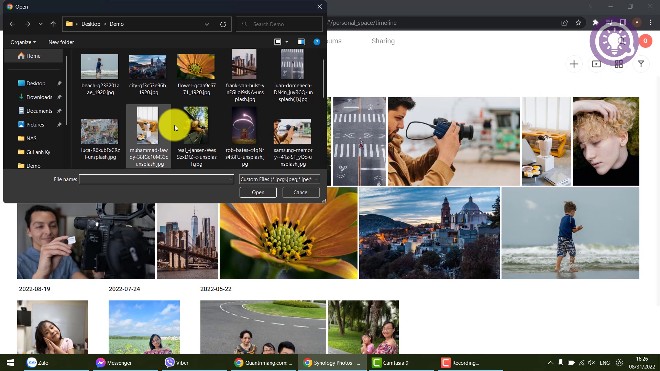Select the city at dusk image file
This screenshot has width=660, height=371.
[147, 74]
